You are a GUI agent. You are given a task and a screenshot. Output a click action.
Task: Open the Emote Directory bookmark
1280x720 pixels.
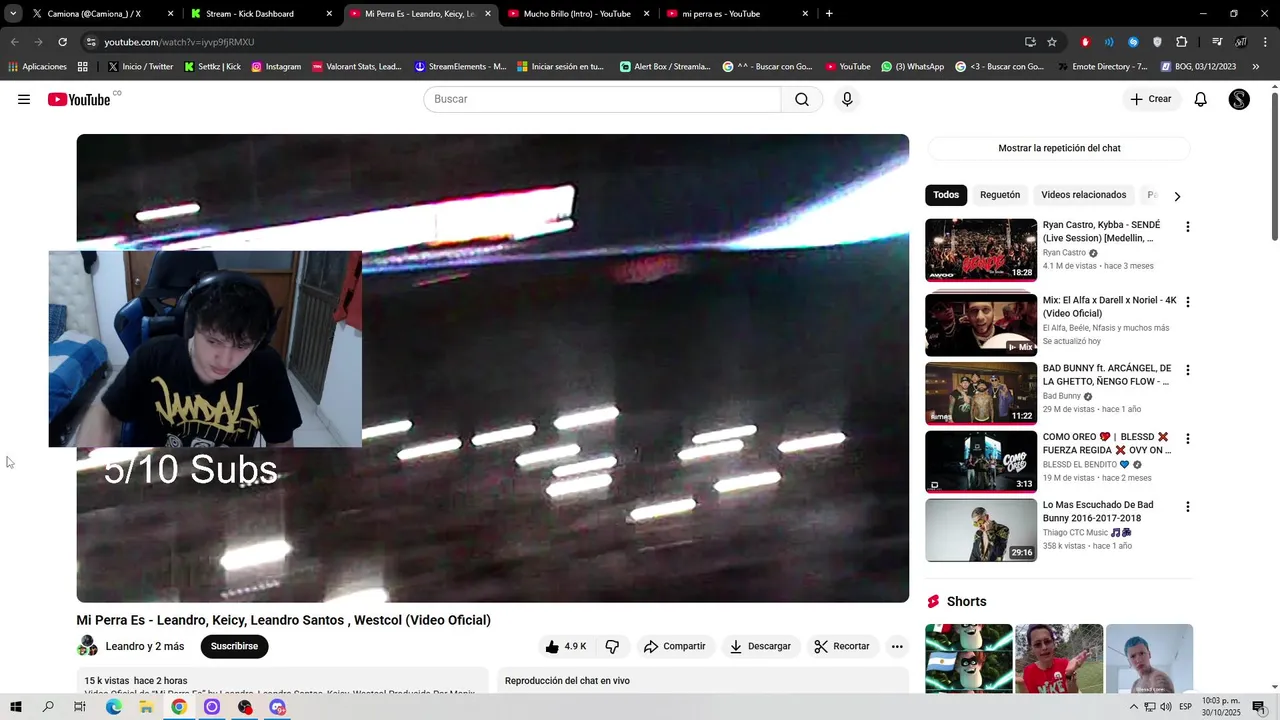coord(1103,67)
